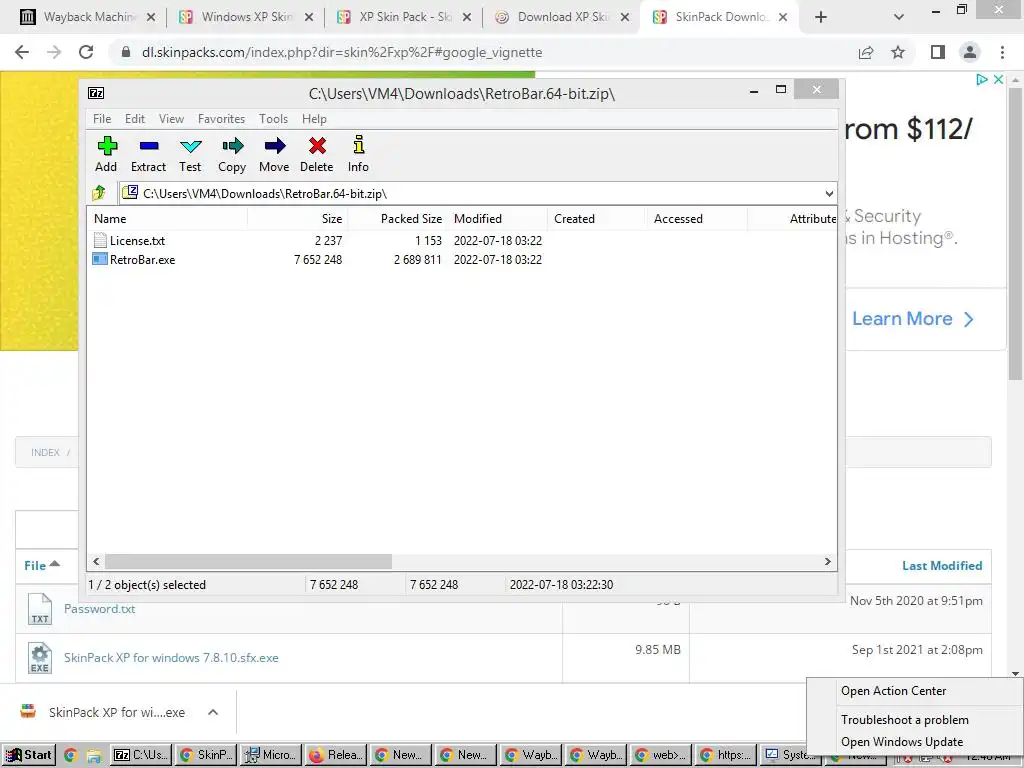Open the Info toolbar icon

pos(359,144)
